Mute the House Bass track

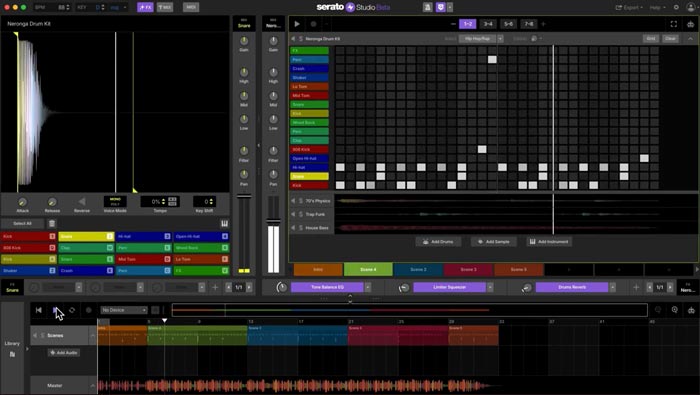(293, 228)
